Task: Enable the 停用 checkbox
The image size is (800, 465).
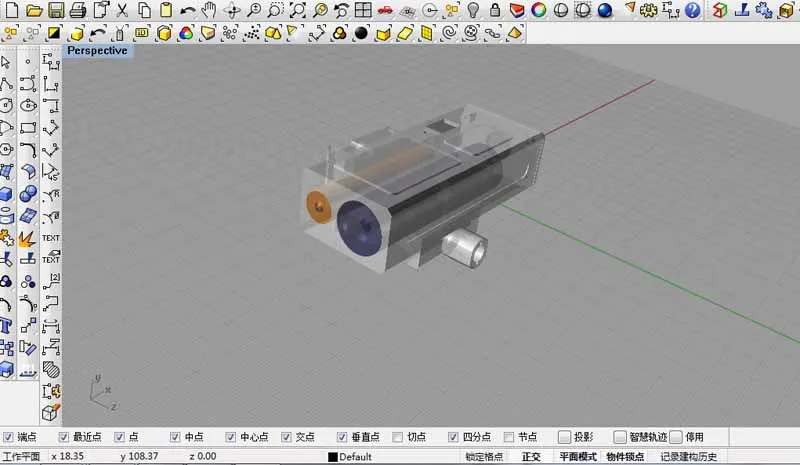Action: click(676, 437)
